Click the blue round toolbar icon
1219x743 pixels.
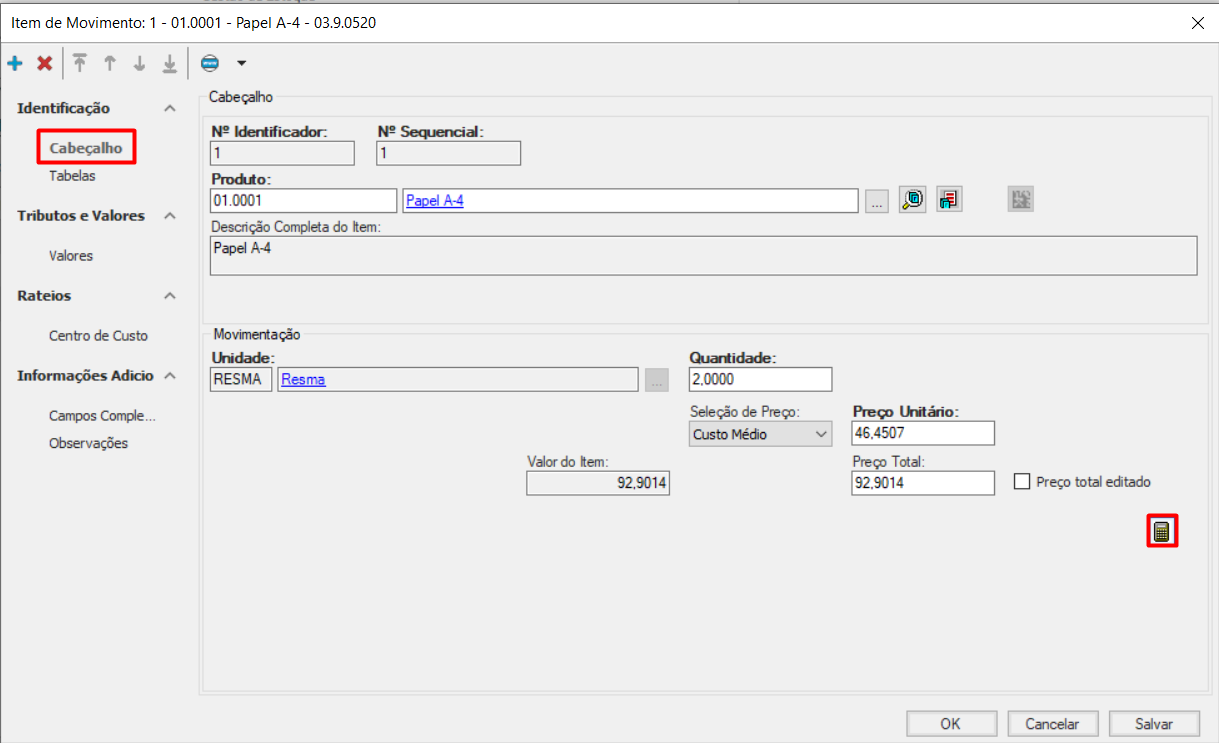click(x=209, y=64)
